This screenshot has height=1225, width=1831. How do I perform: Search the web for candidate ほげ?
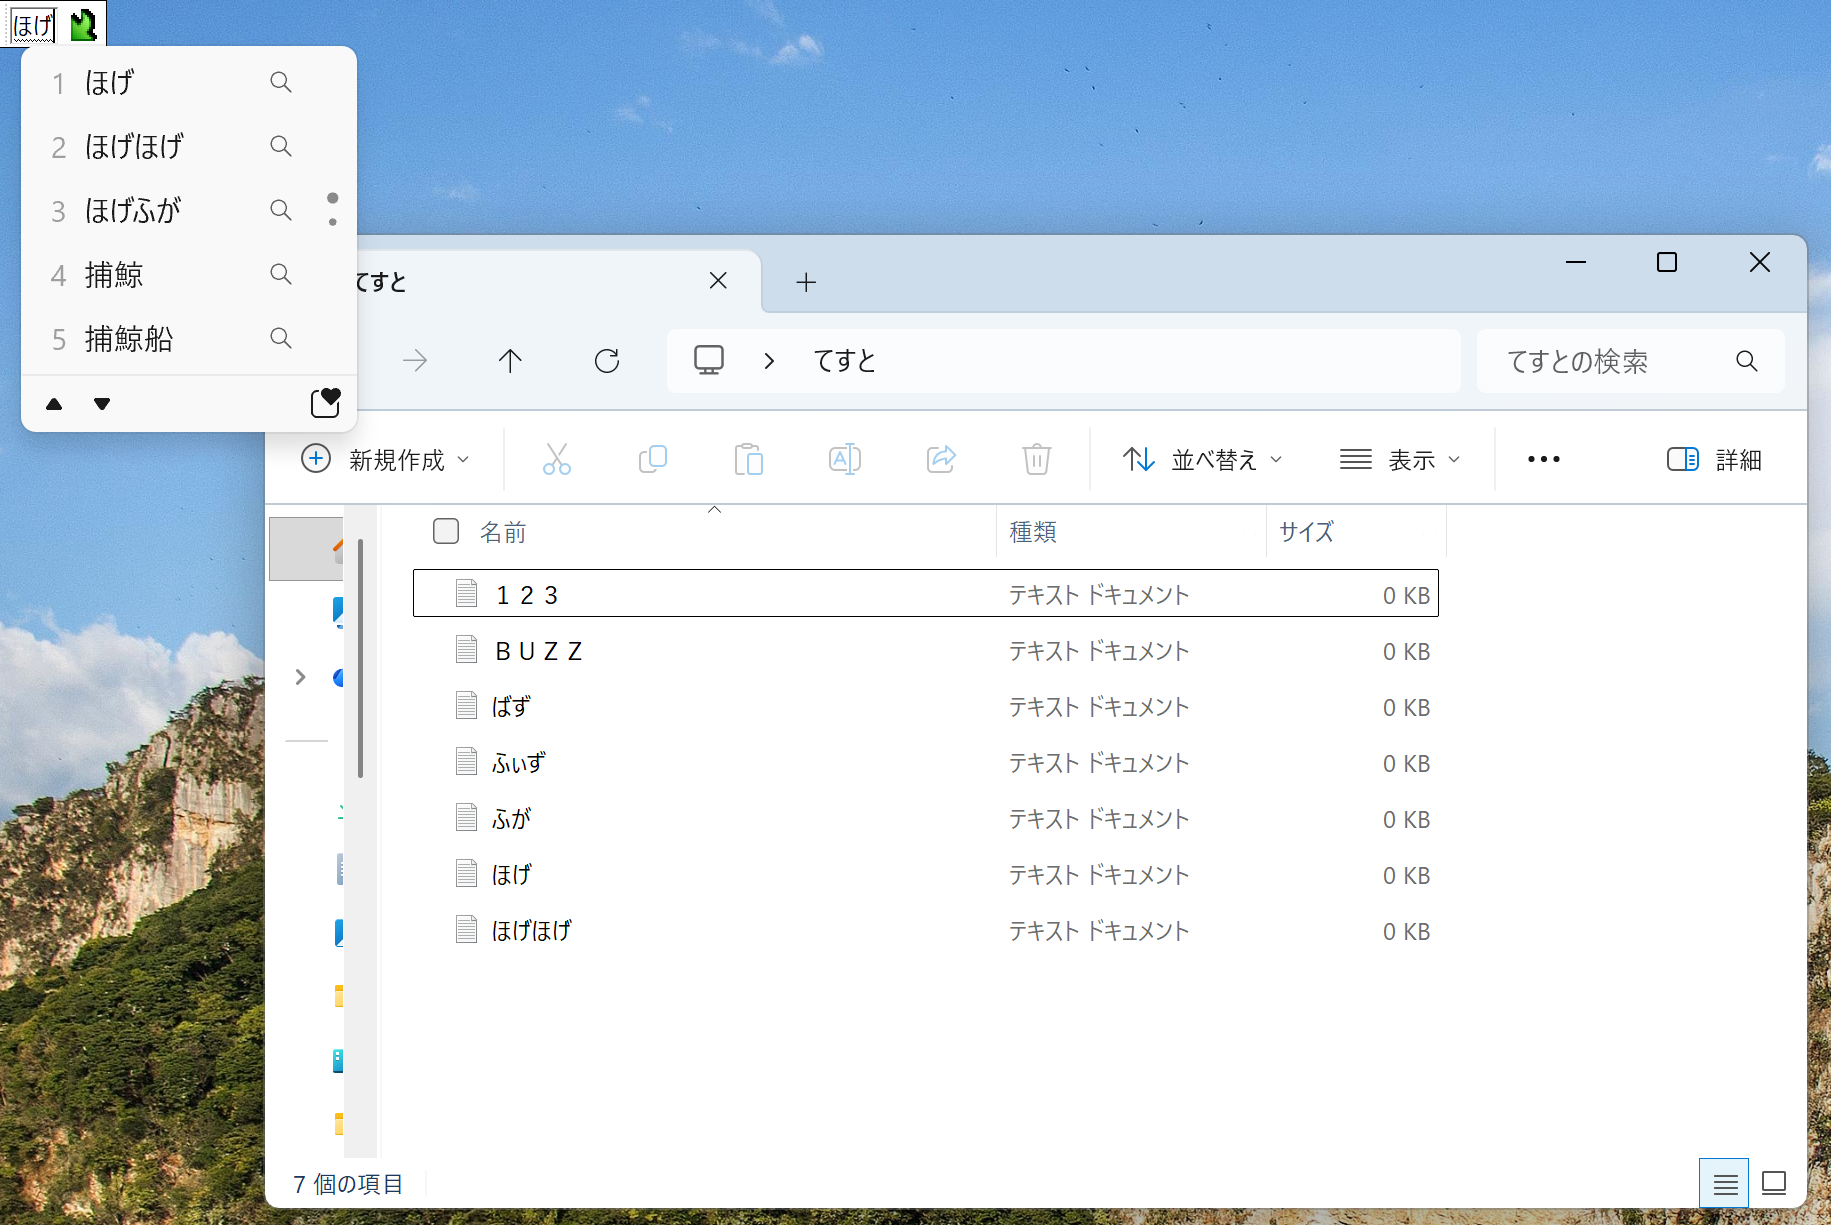coord(281,82)
